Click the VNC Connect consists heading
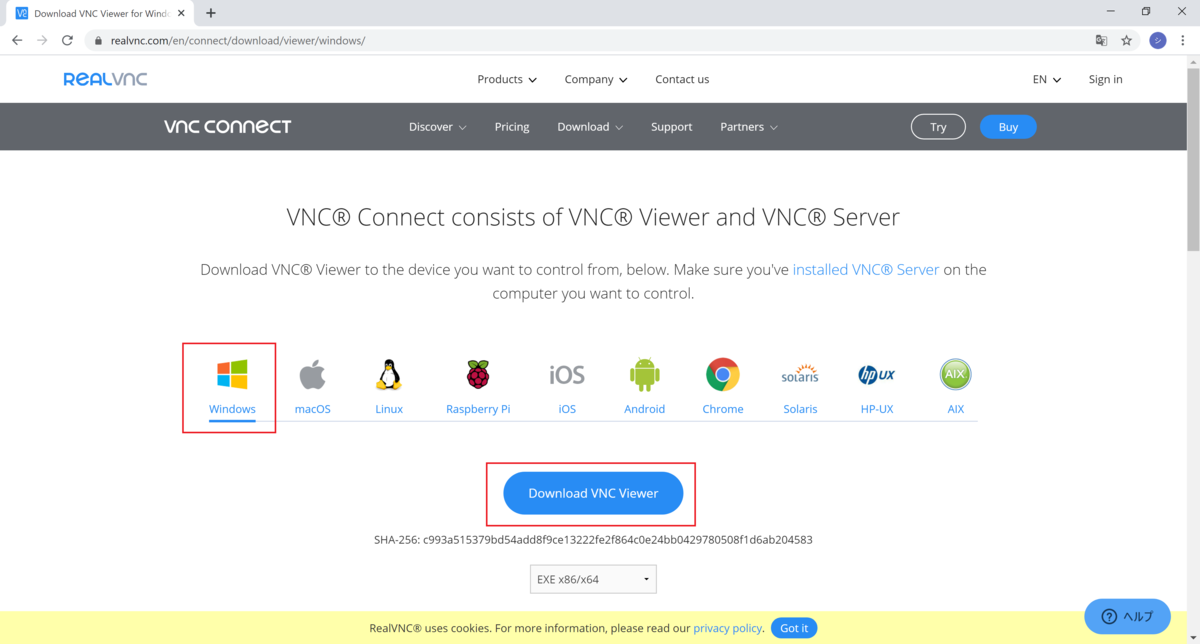 coord(593,217)
